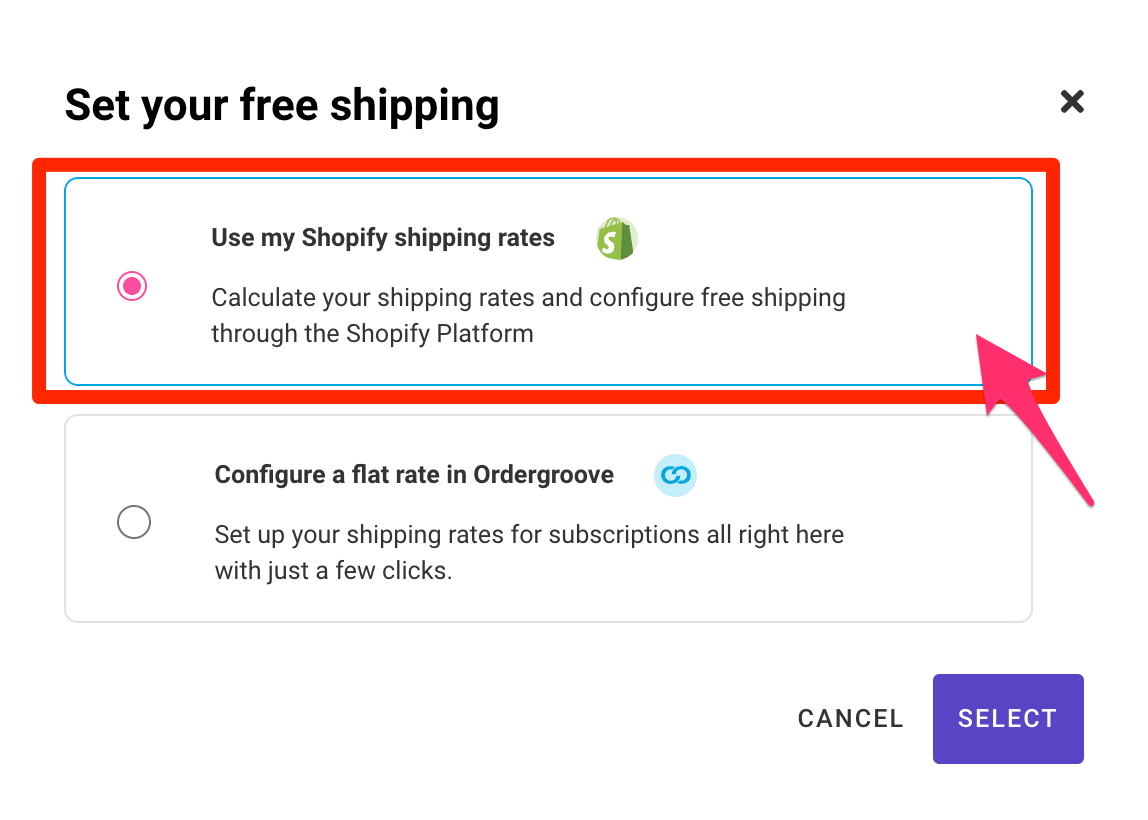This screenshot has width=1148, height=820.
Task: Choose the Ordergroove flat rate radio button
Action: click(134, 523)
